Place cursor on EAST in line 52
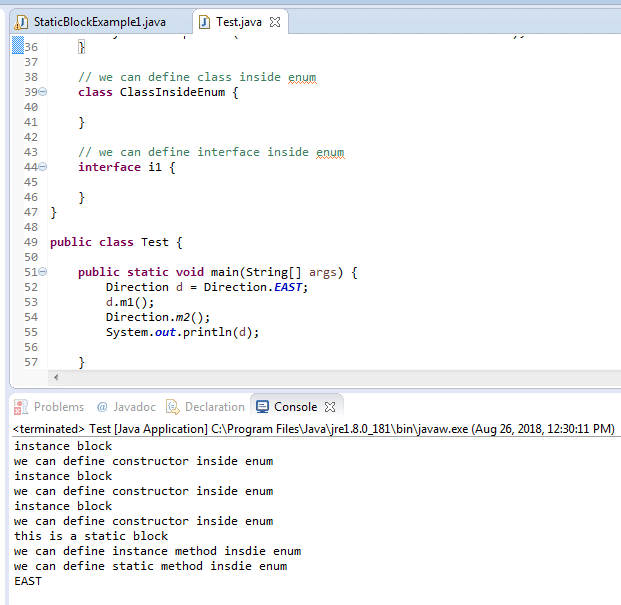621x605 pixels. pos(290,287)
